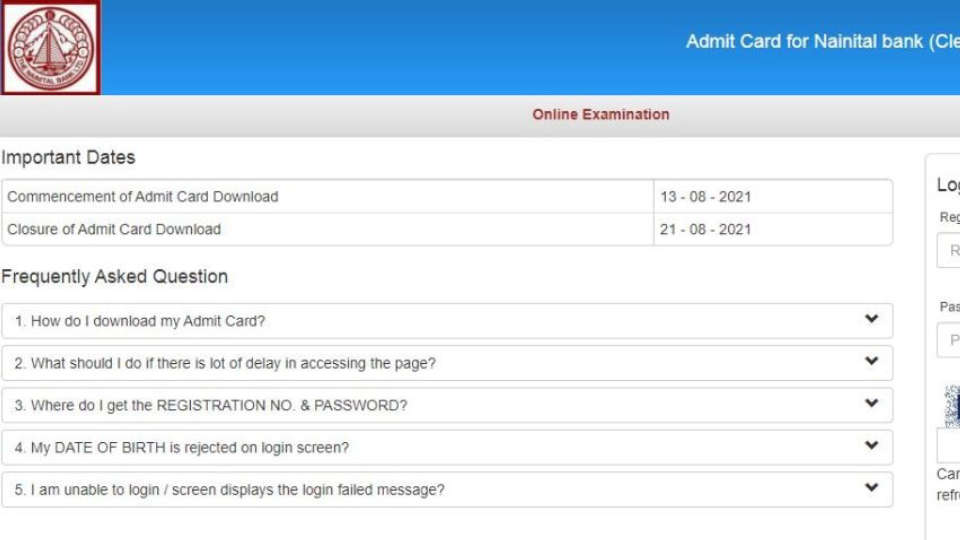Click the 21 - 08 - 2021 closure date
This screenshot has width=960, height=540.
tap(705, 229)
